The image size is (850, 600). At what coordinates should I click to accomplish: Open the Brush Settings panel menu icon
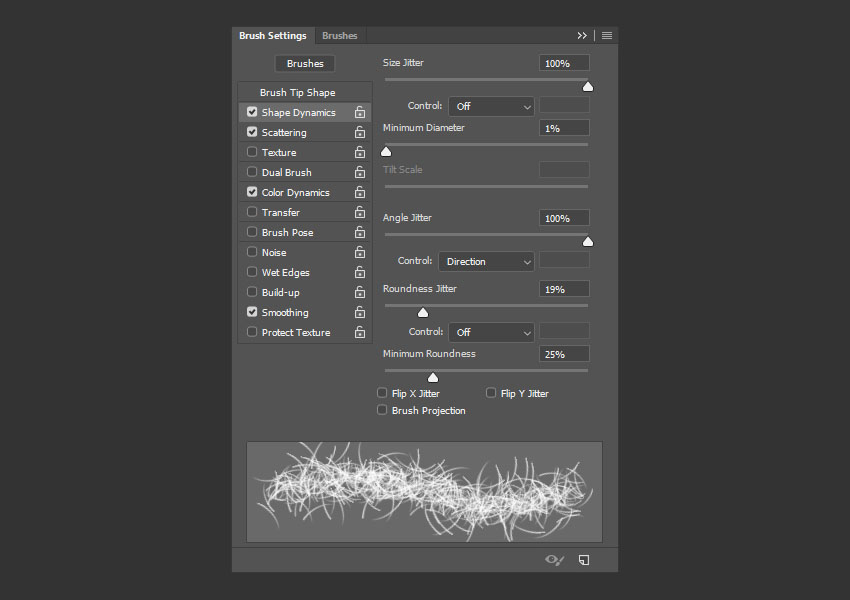[x=607, y=36]
